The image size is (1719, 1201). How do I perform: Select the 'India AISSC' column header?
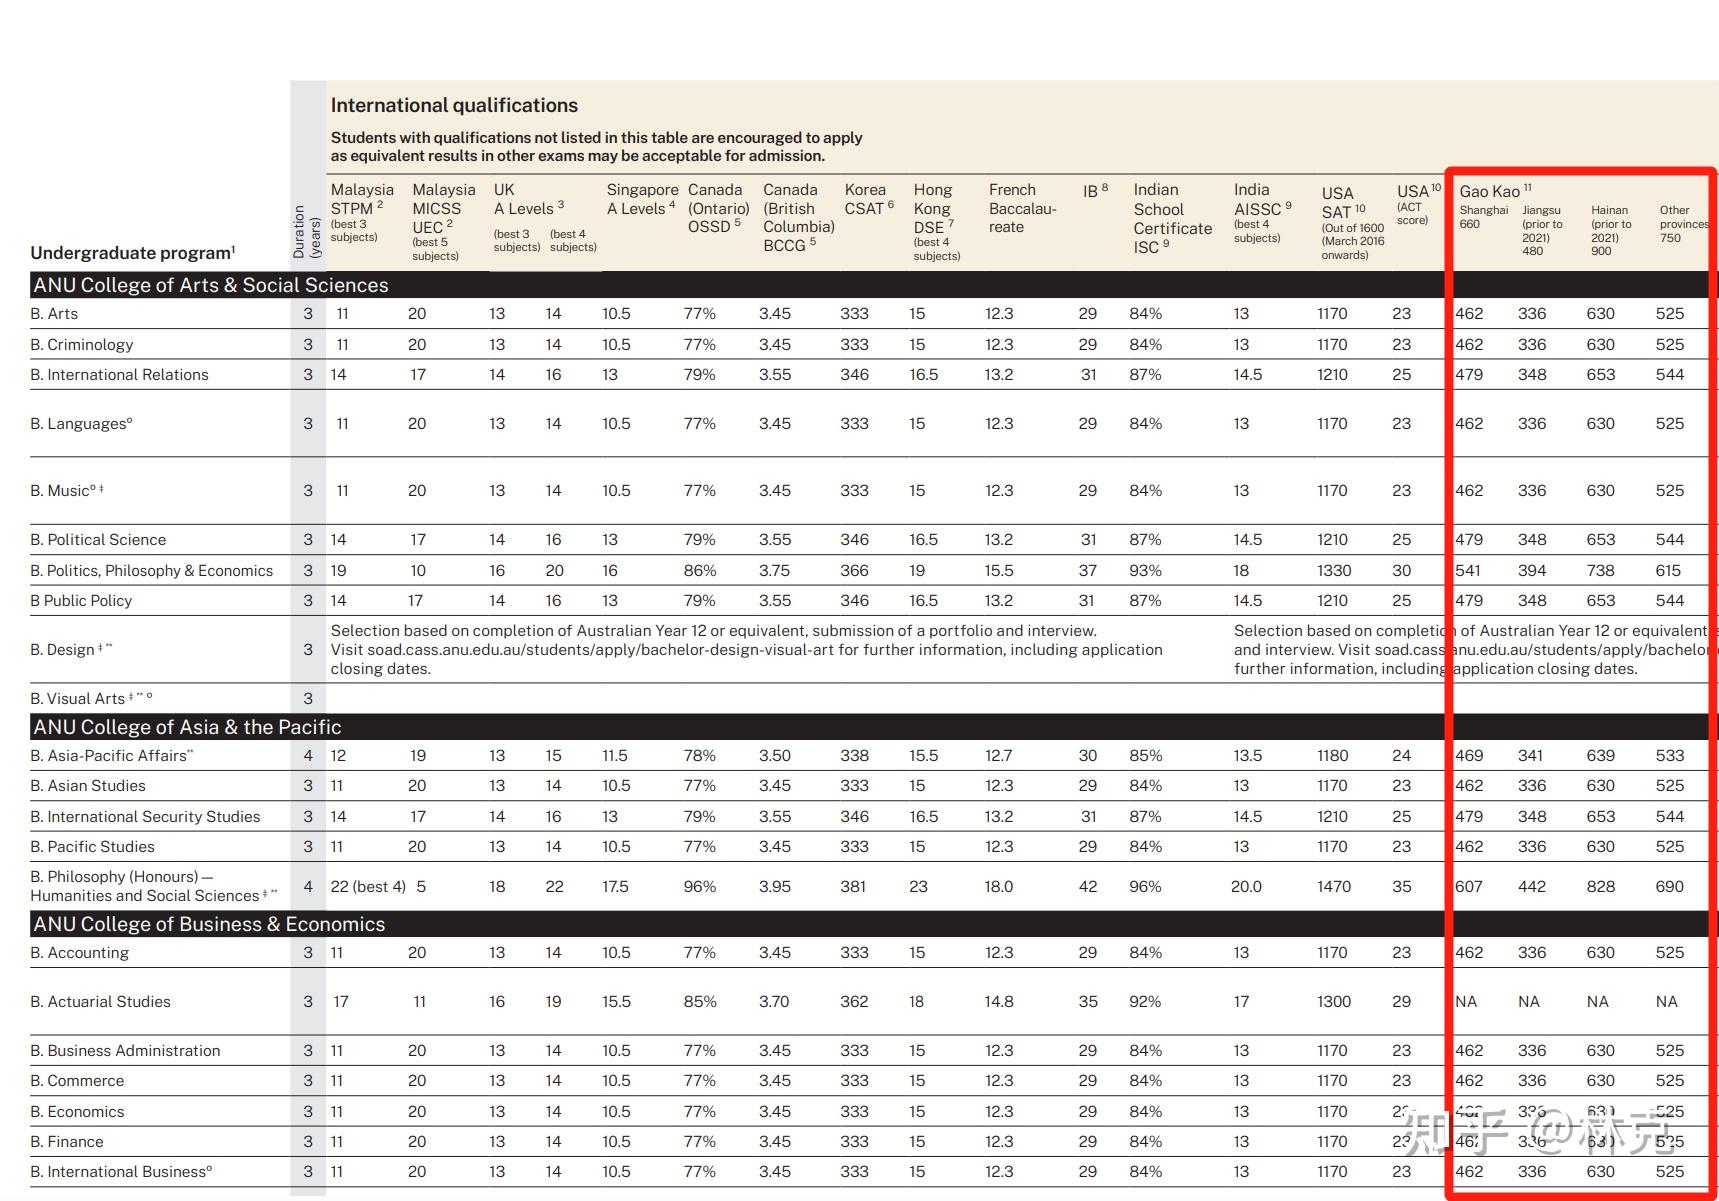(1262, 212)
